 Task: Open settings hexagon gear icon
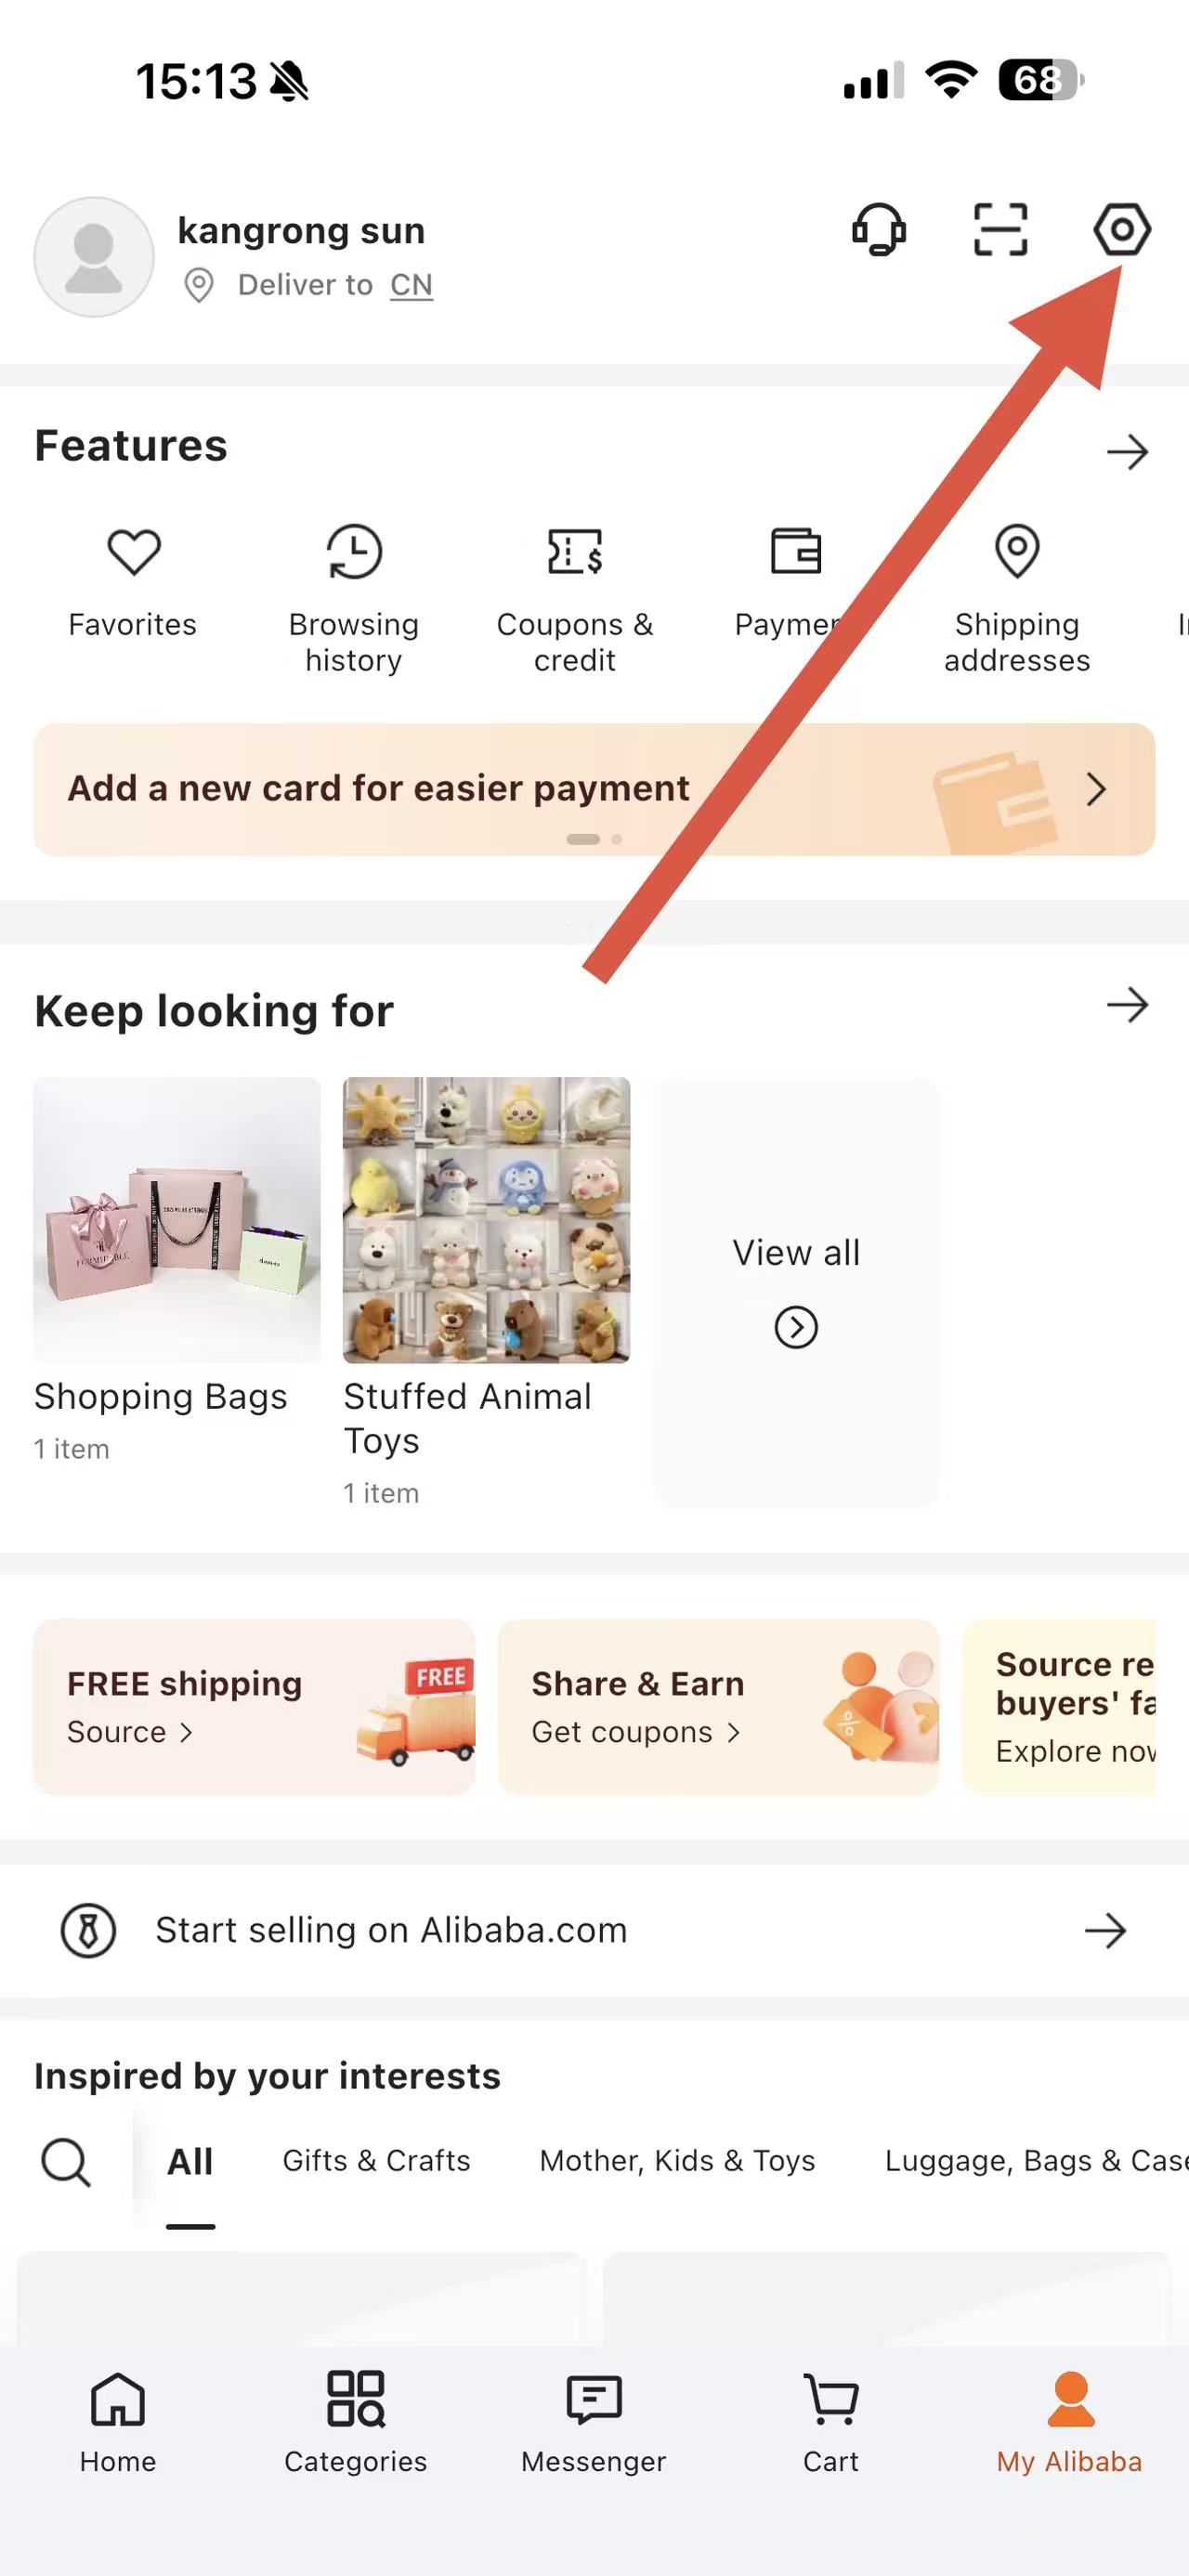coord(1121,230)
